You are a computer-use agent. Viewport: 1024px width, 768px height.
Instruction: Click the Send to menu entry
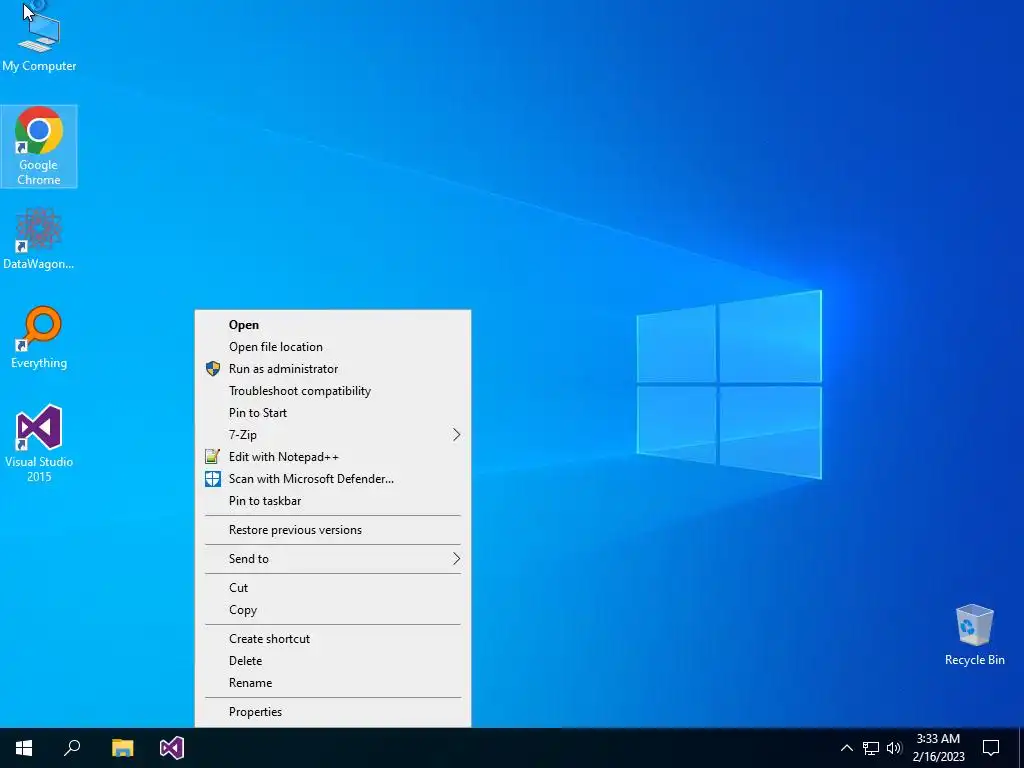333,559
